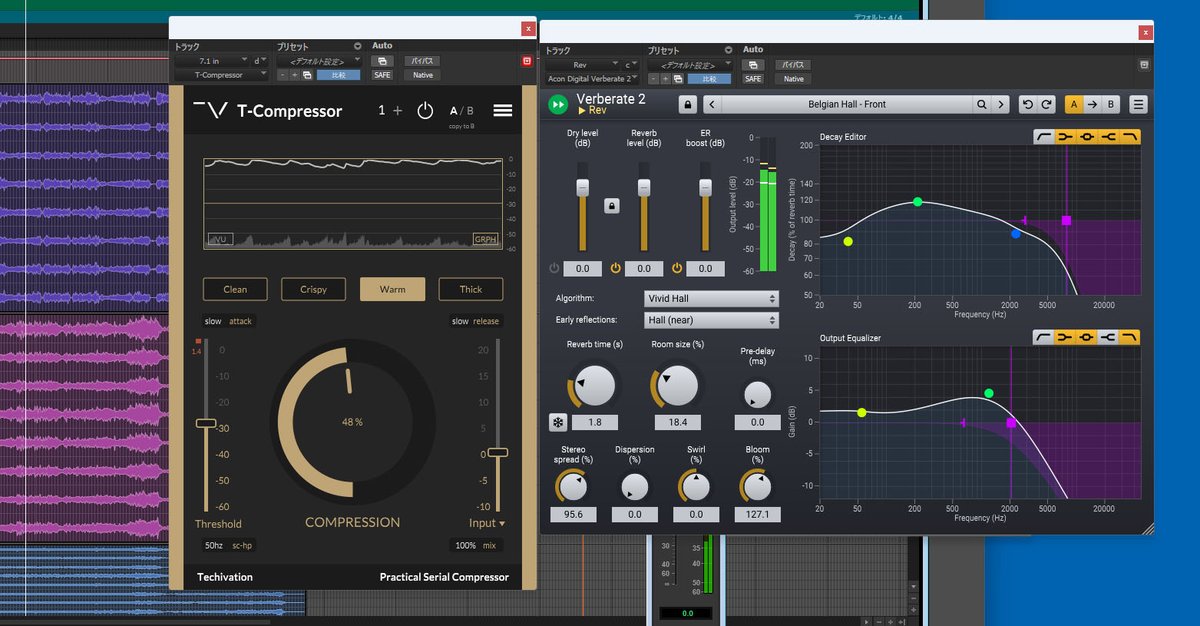Click the Verberate 2 green bypass arrows icon
The width and height of the screenshot is (1200, 626).
click(558, 104)
